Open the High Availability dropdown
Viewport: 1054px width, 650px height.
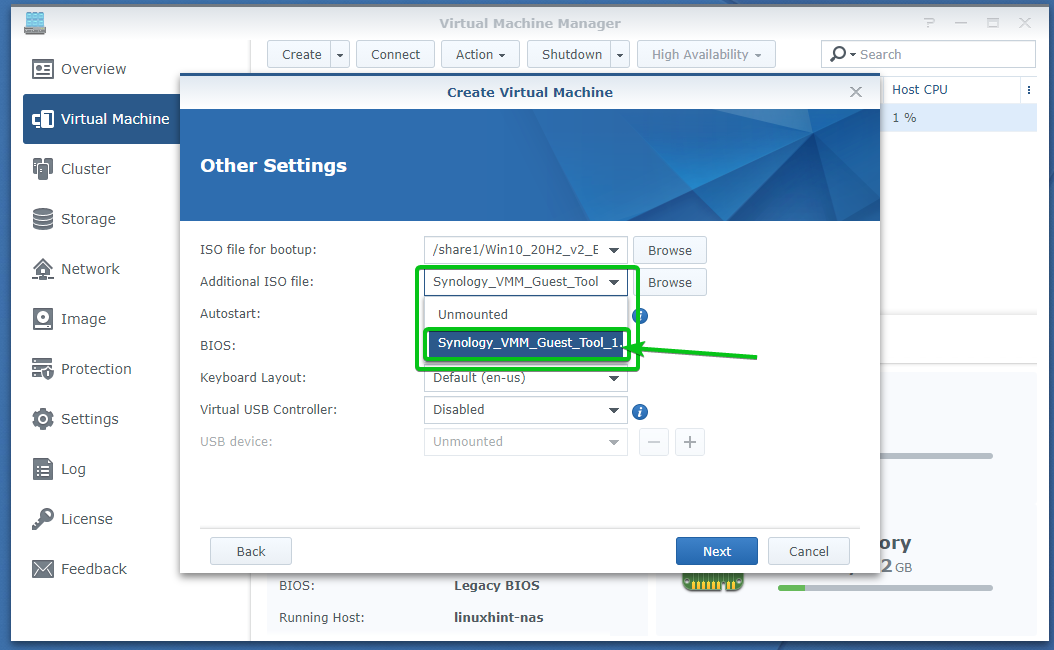coord(706,54)
